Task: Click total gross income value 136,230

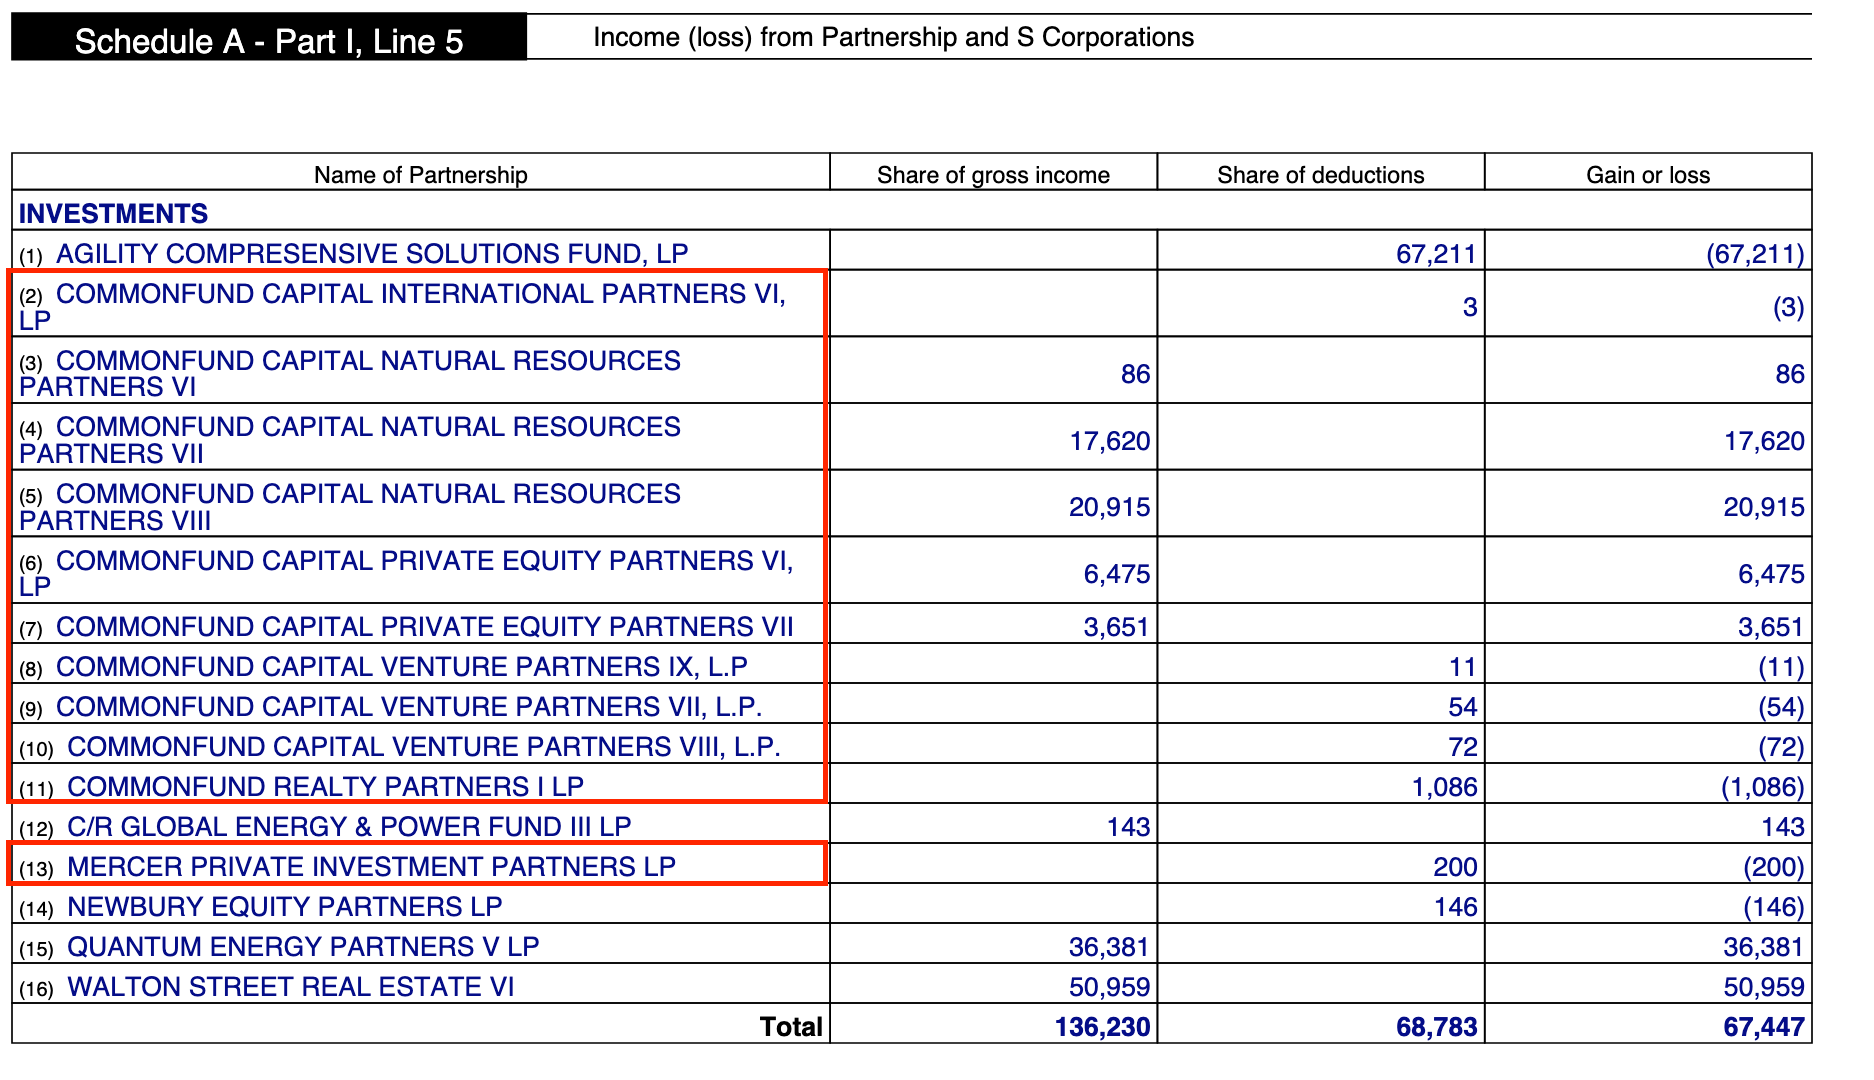Action: click(x=1102, y=1027)
